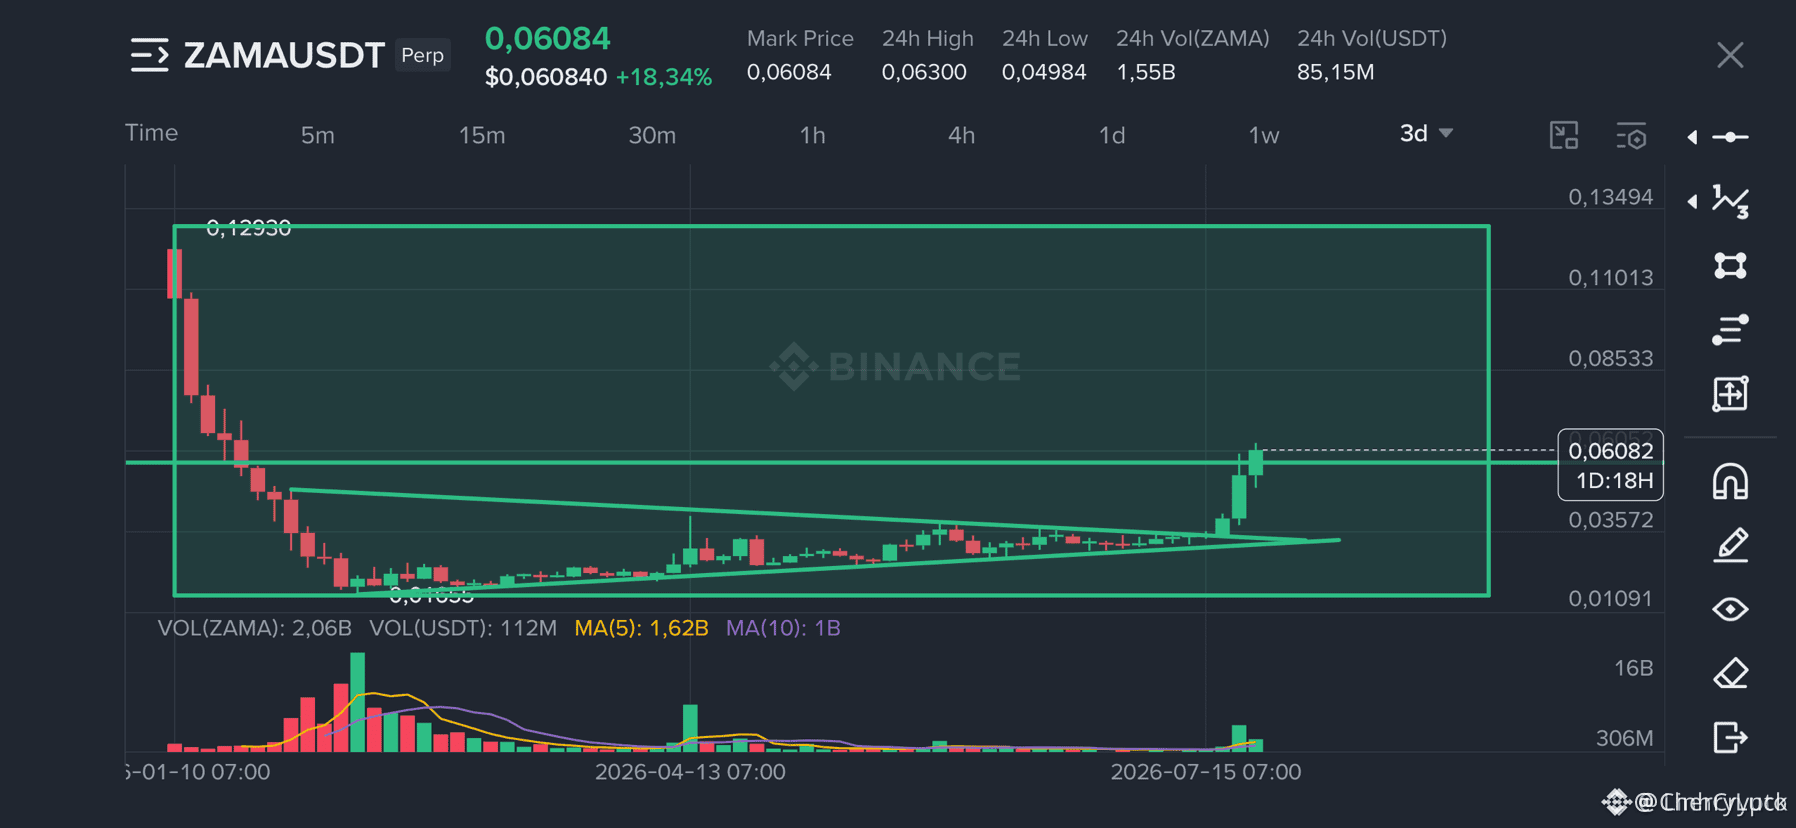Open the 3d timeframe dropdown

click(x=1426, y=133)
